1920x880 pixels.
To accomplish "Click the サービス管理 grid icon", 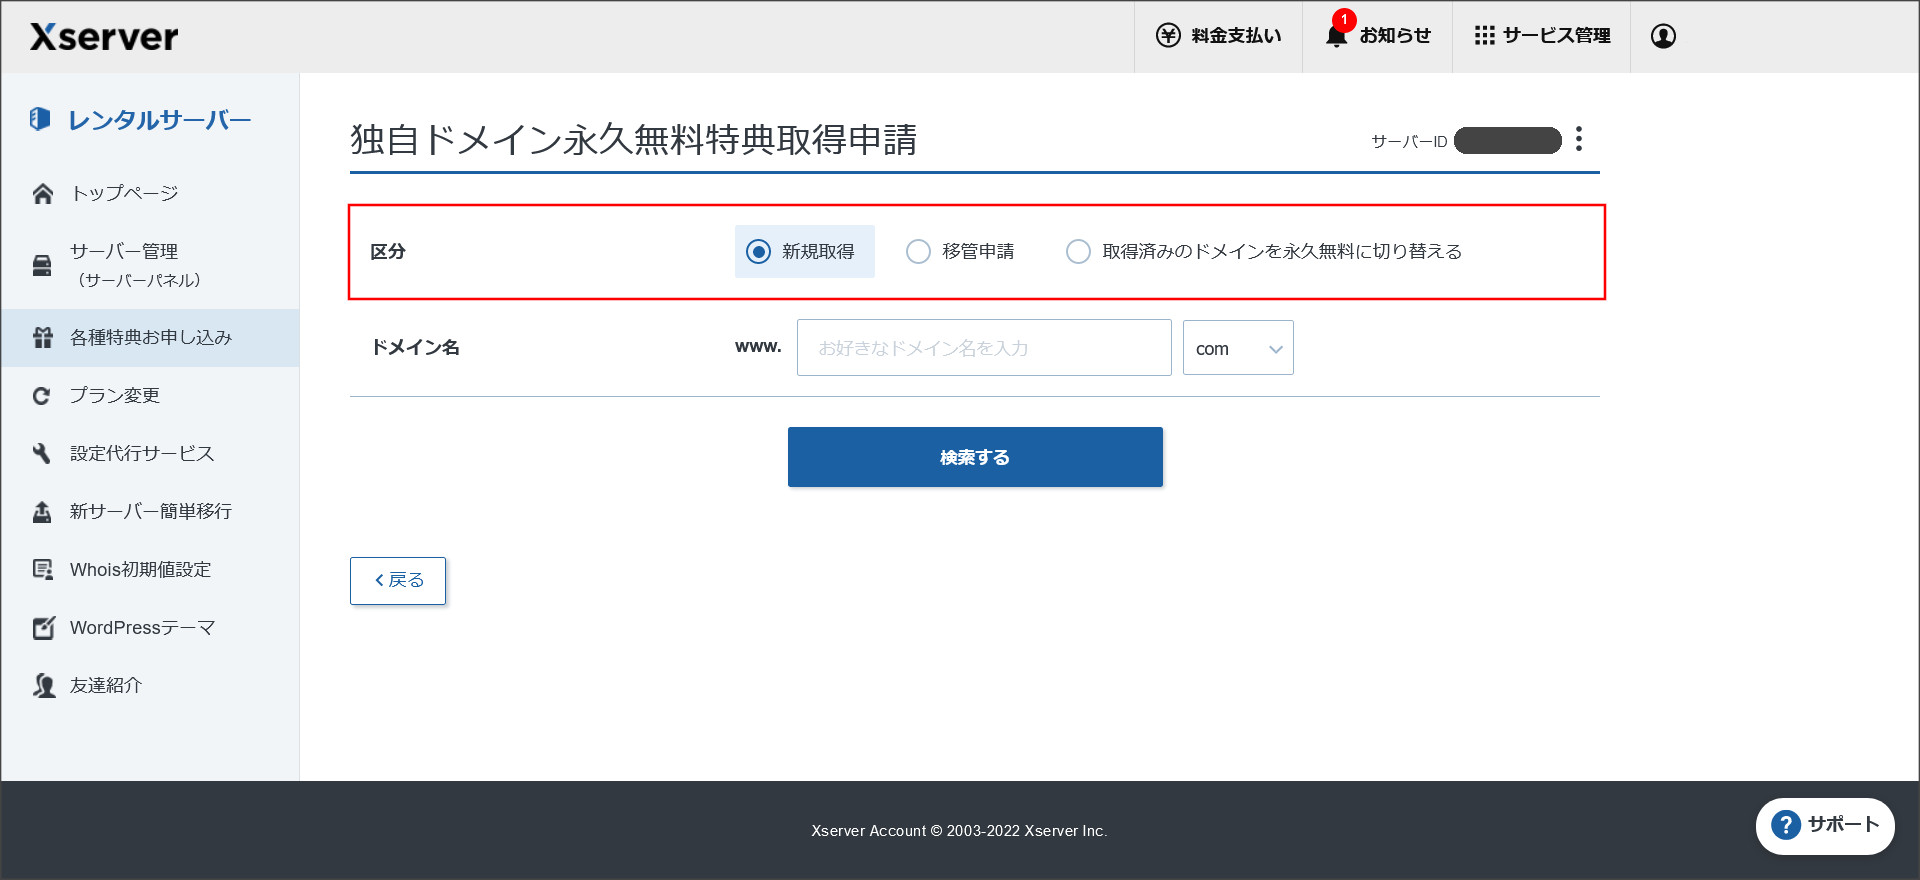I will tap(1484, 36).
